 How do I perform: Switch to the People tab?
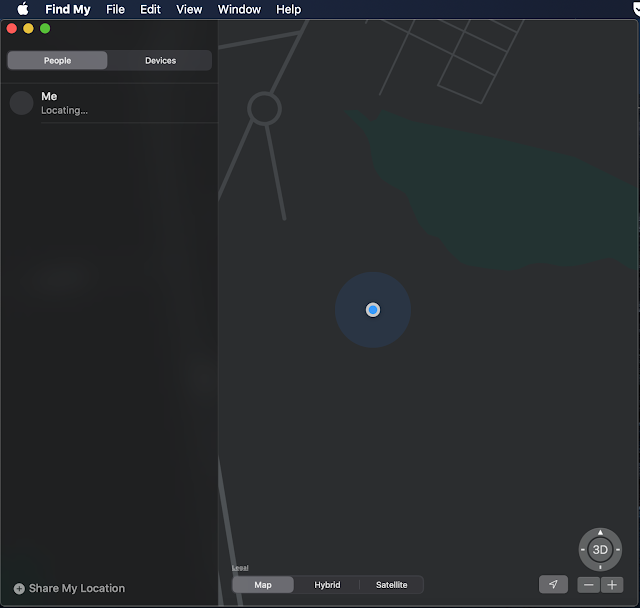58,60
